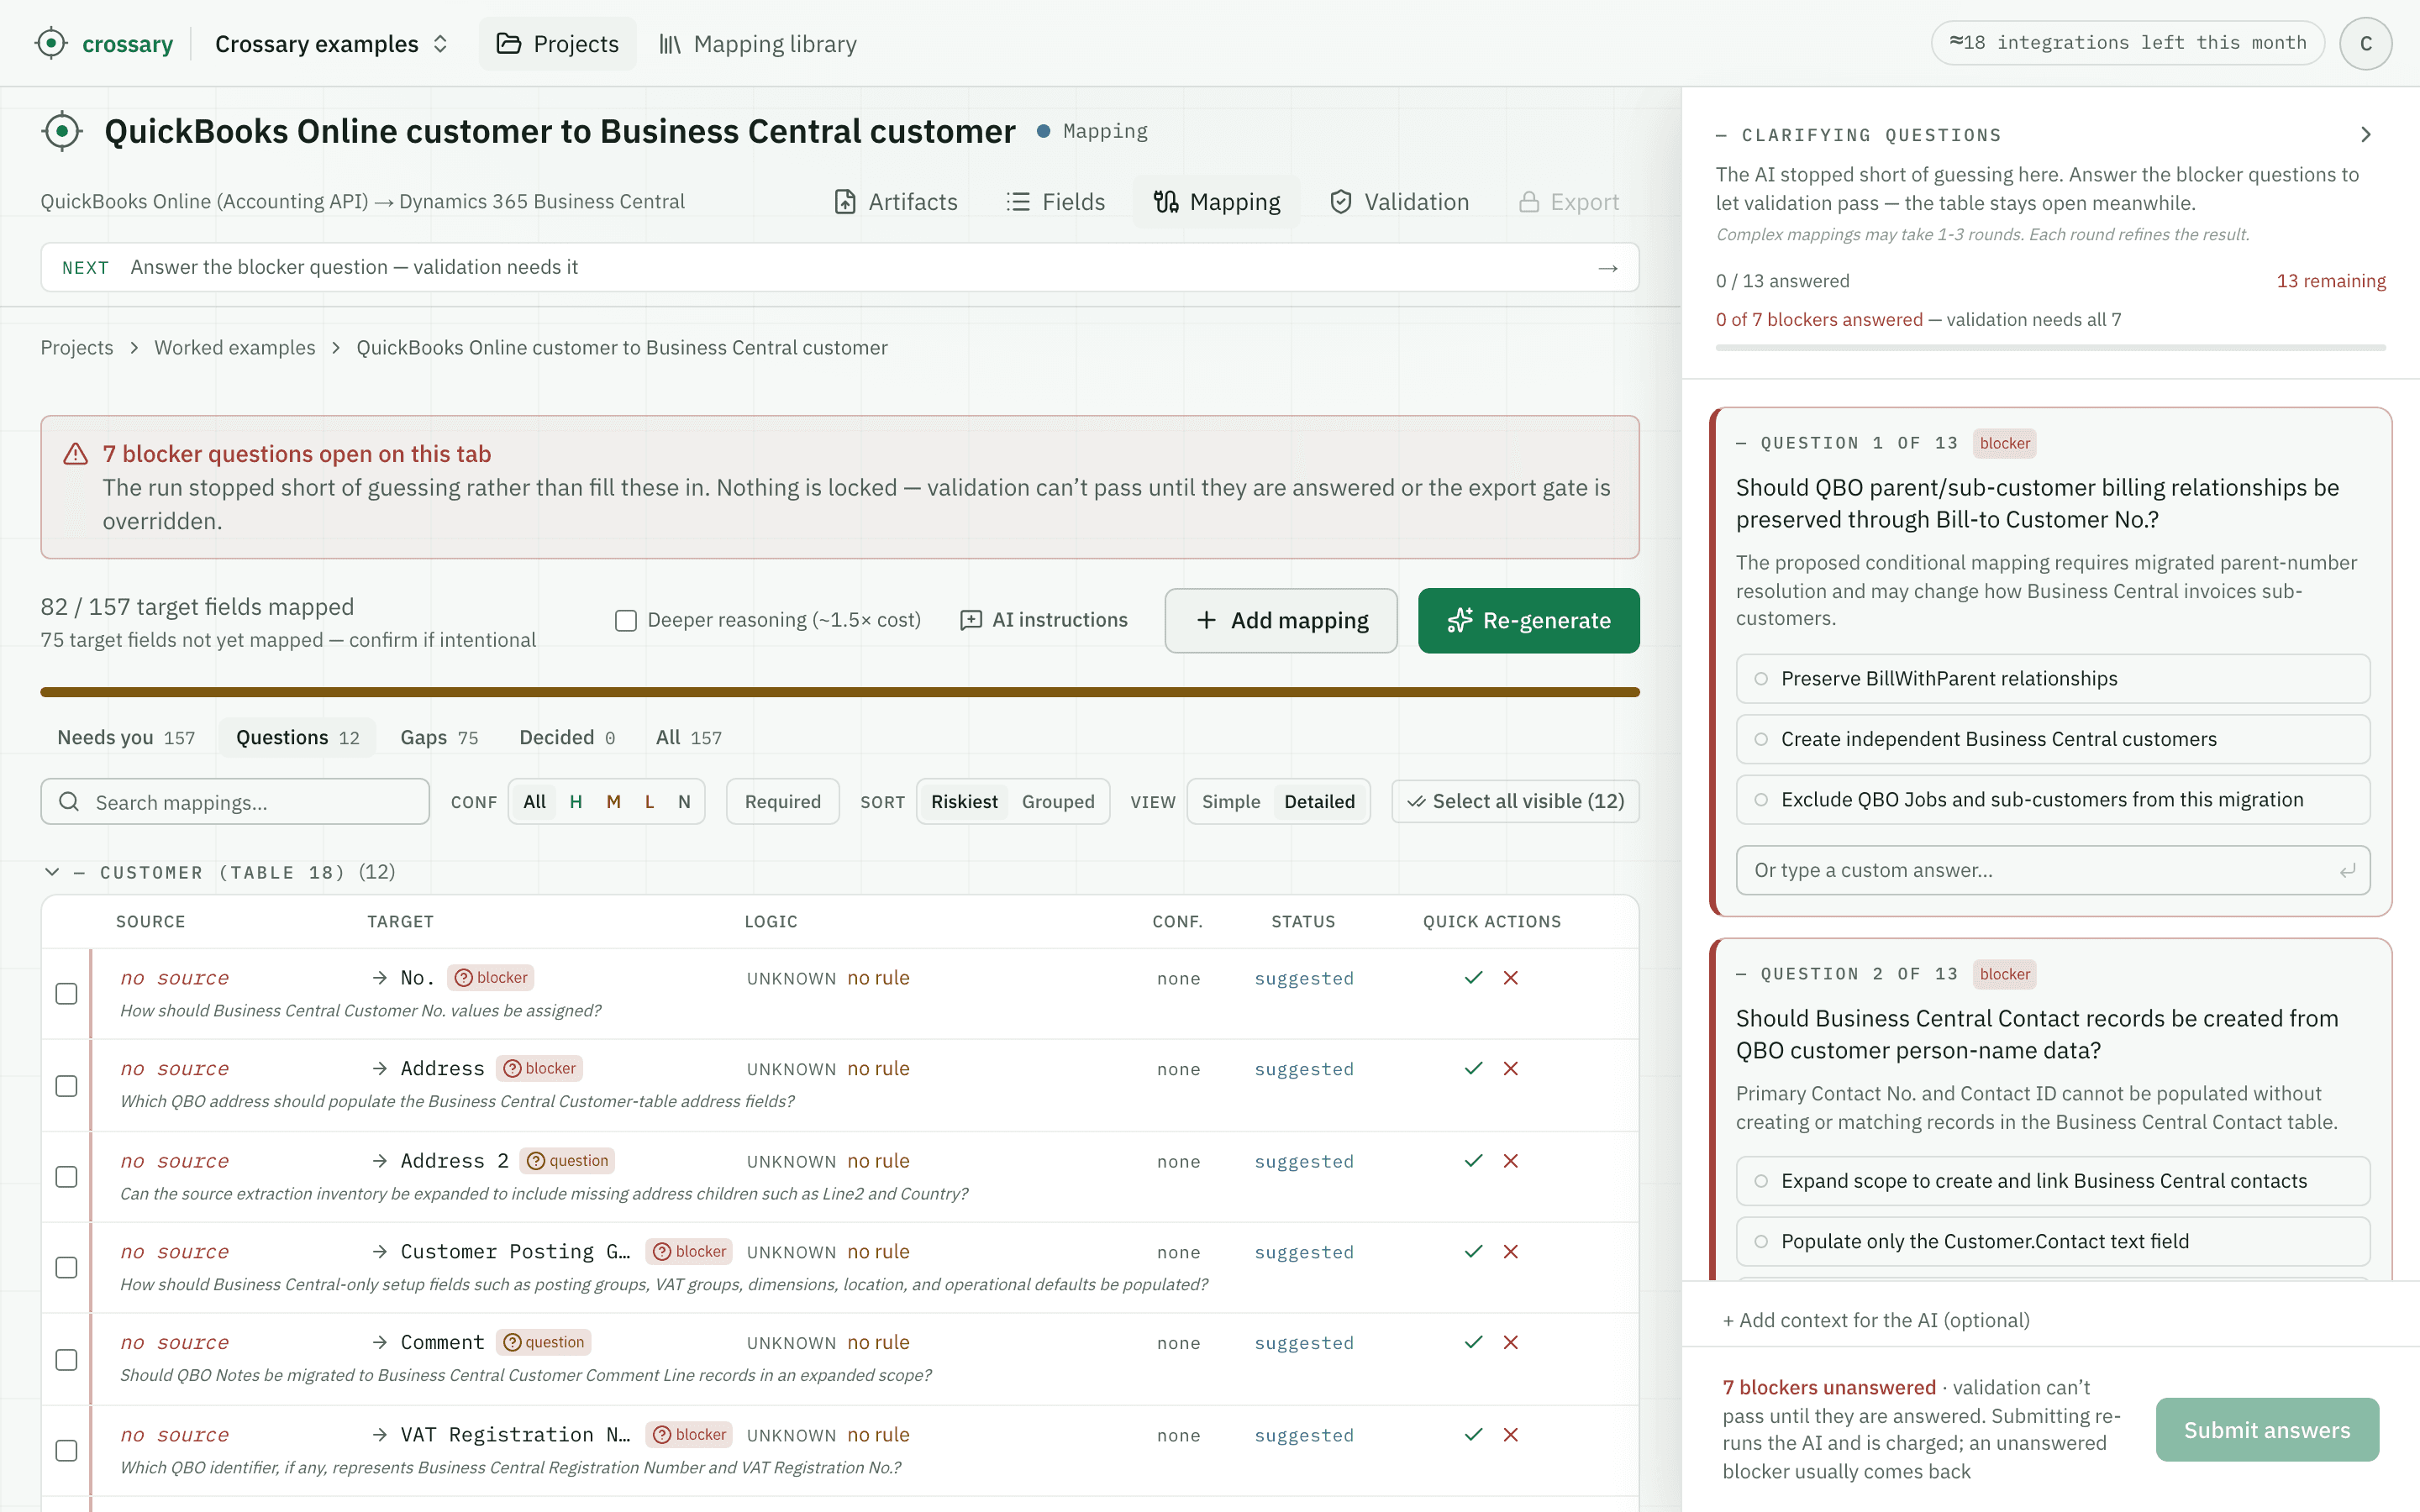Select Preserve BillWithParent relationships option
The width and height of the screenshot is (2420, 1512).
click(2053, 679)
